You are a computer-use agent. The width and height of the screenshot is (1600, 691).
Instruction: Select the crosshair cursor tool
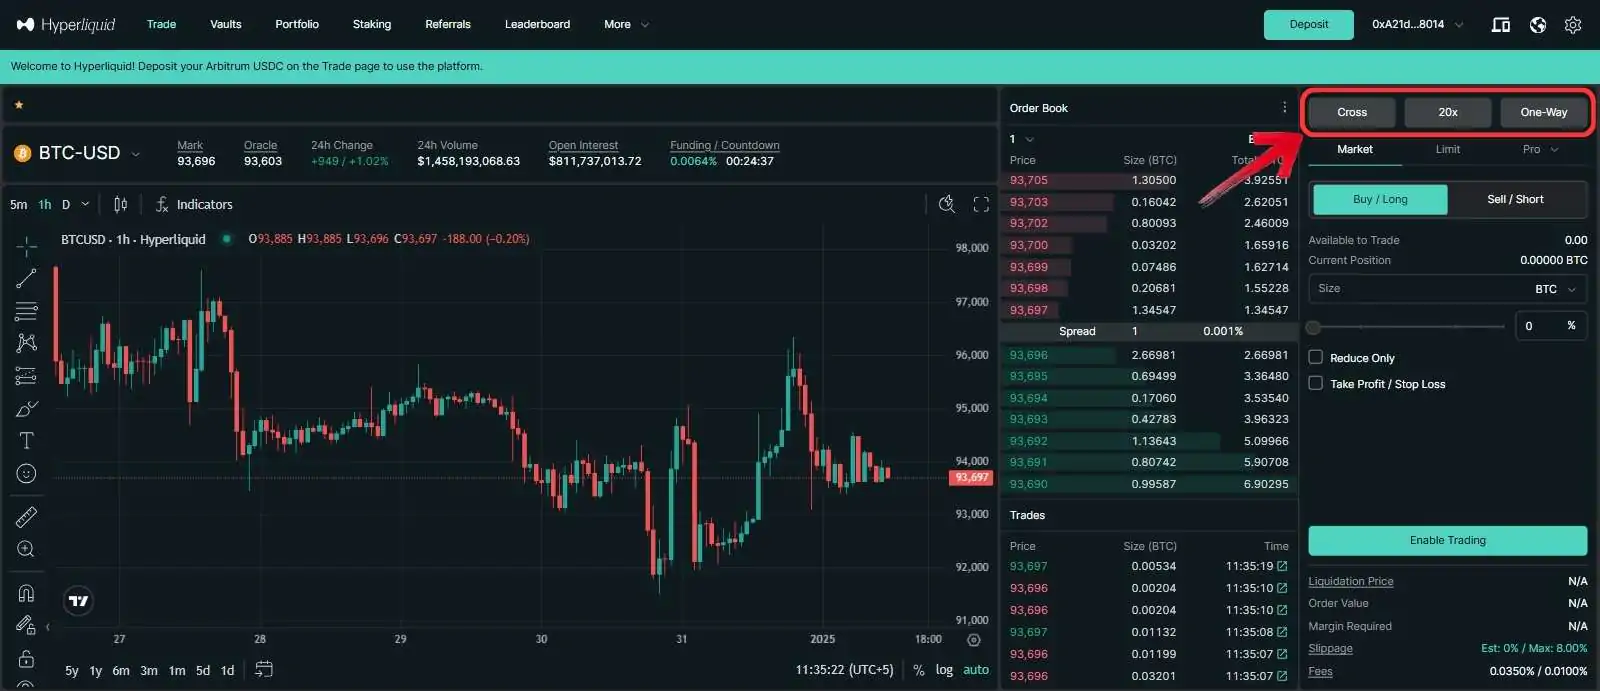(x=27, y=245)
